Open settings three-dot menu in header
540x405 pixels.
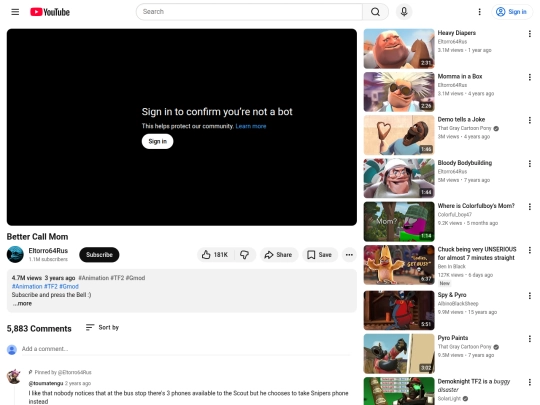coord(479,12)
